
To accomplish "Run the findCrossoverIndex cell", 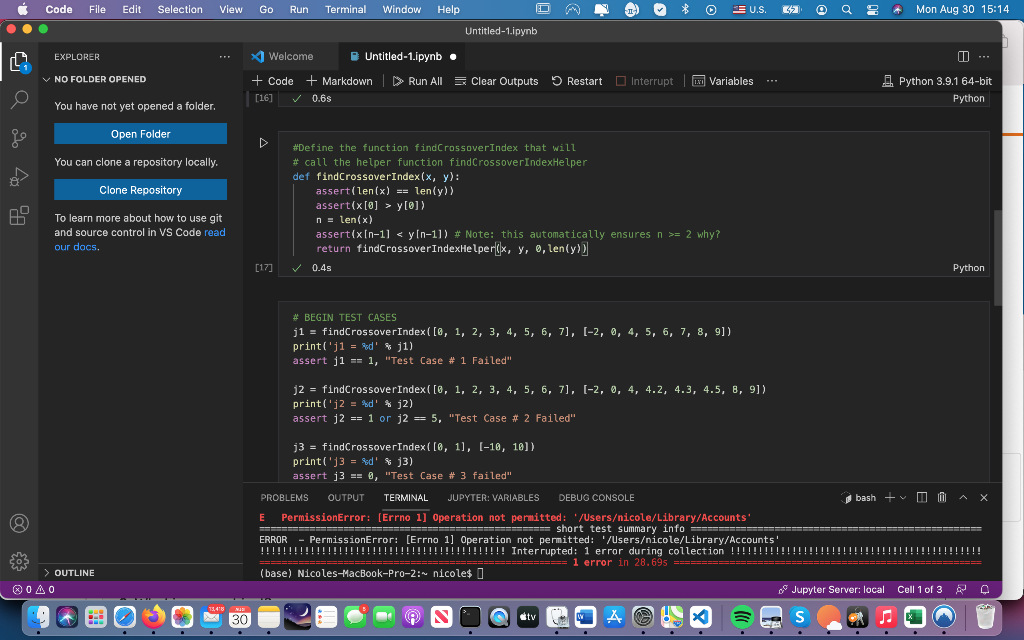I will coord(263,143).
